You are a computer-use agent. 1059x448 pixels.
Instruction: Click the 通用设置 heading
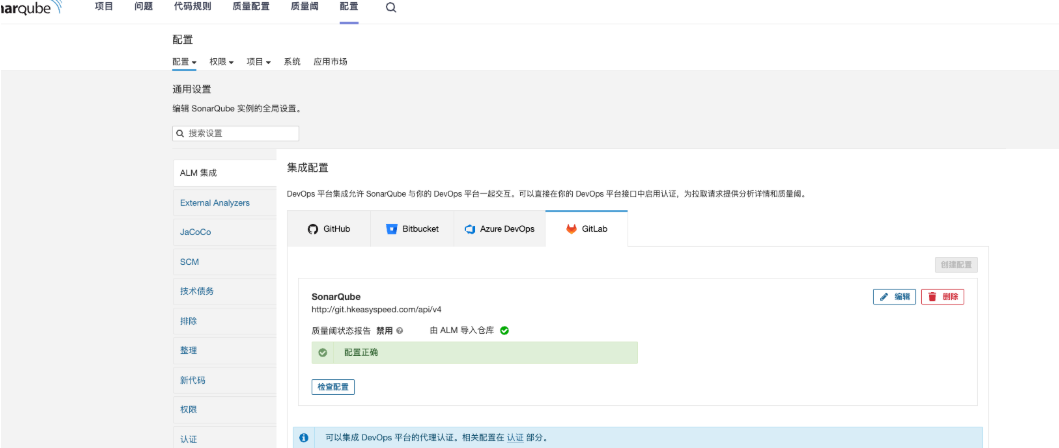tap(192, 89)
